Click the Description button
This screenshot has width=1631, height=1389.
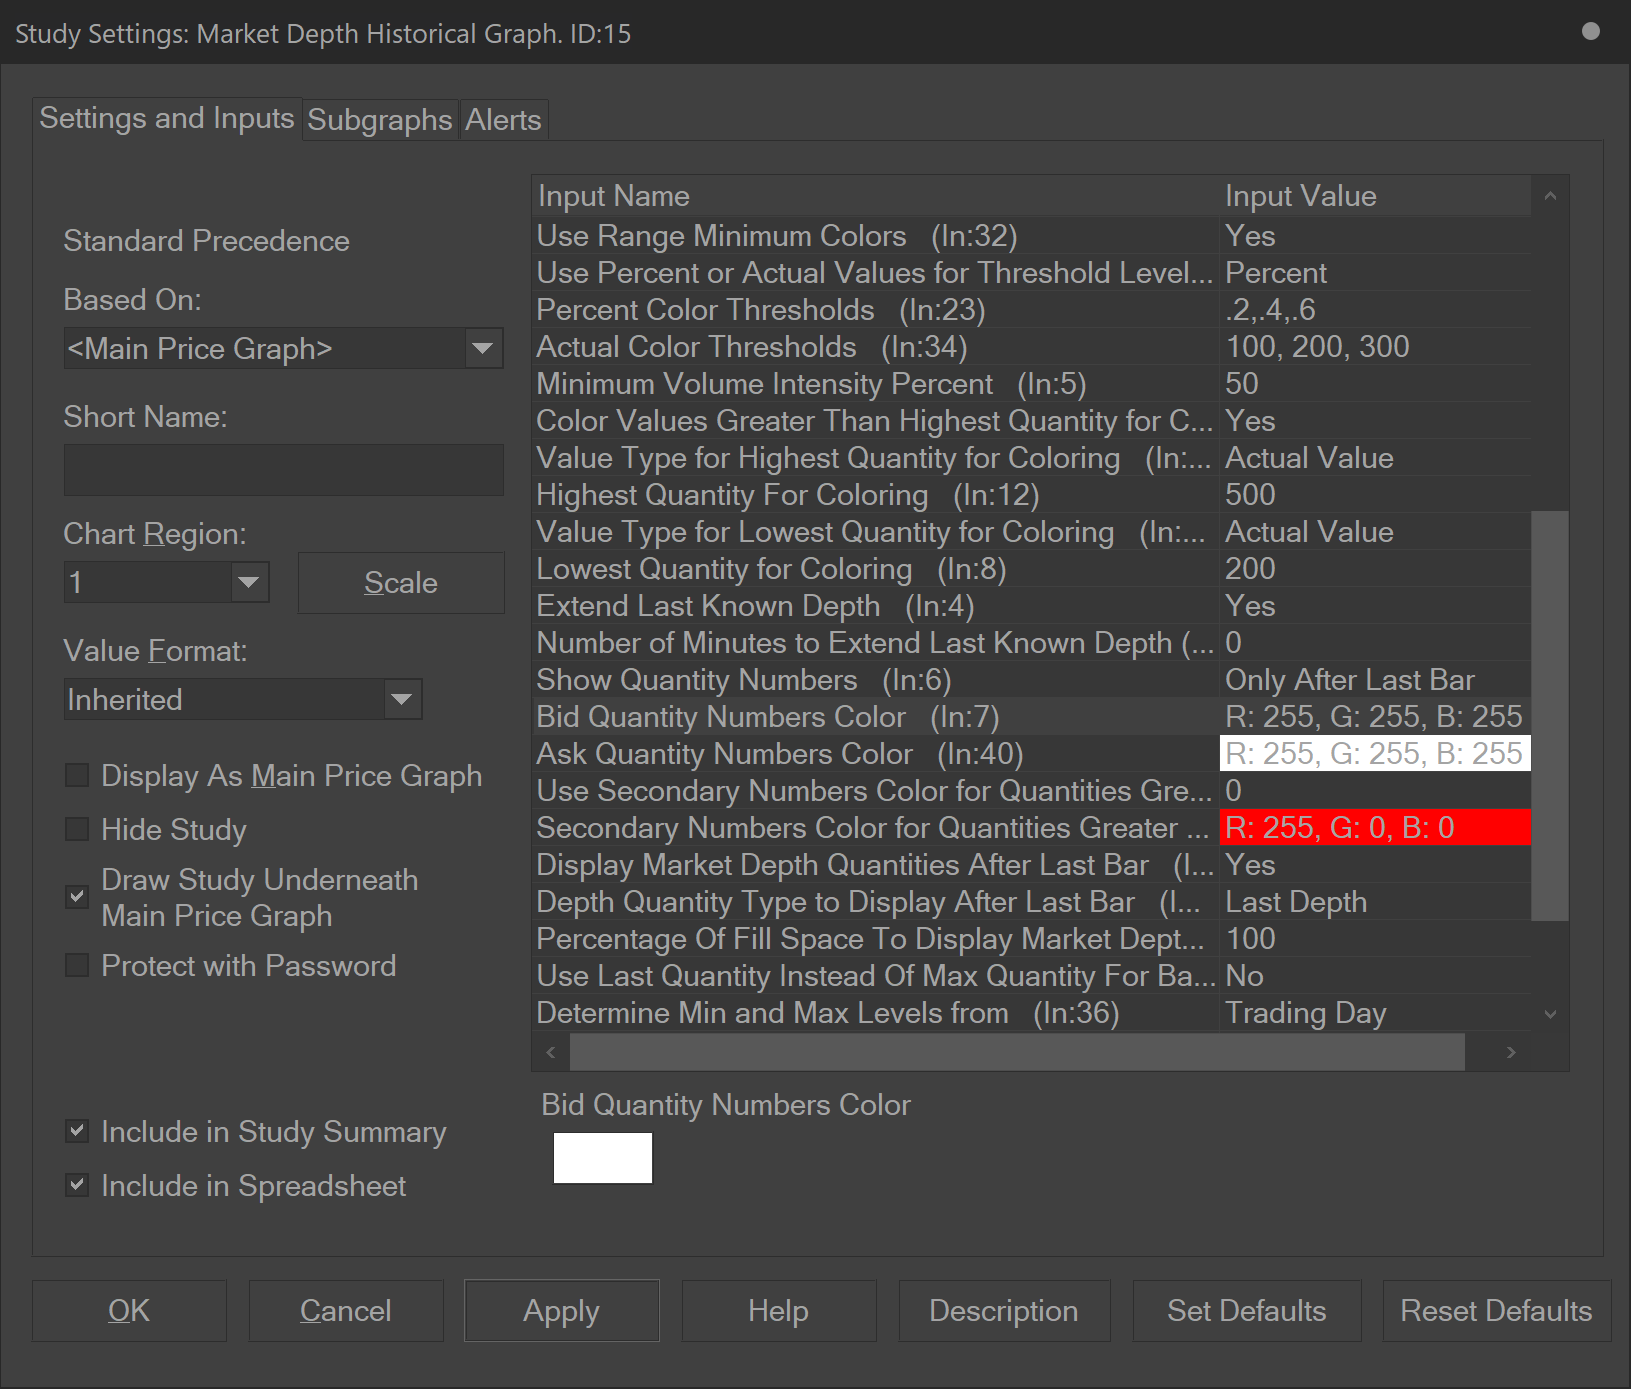tap(1004, 1311)
